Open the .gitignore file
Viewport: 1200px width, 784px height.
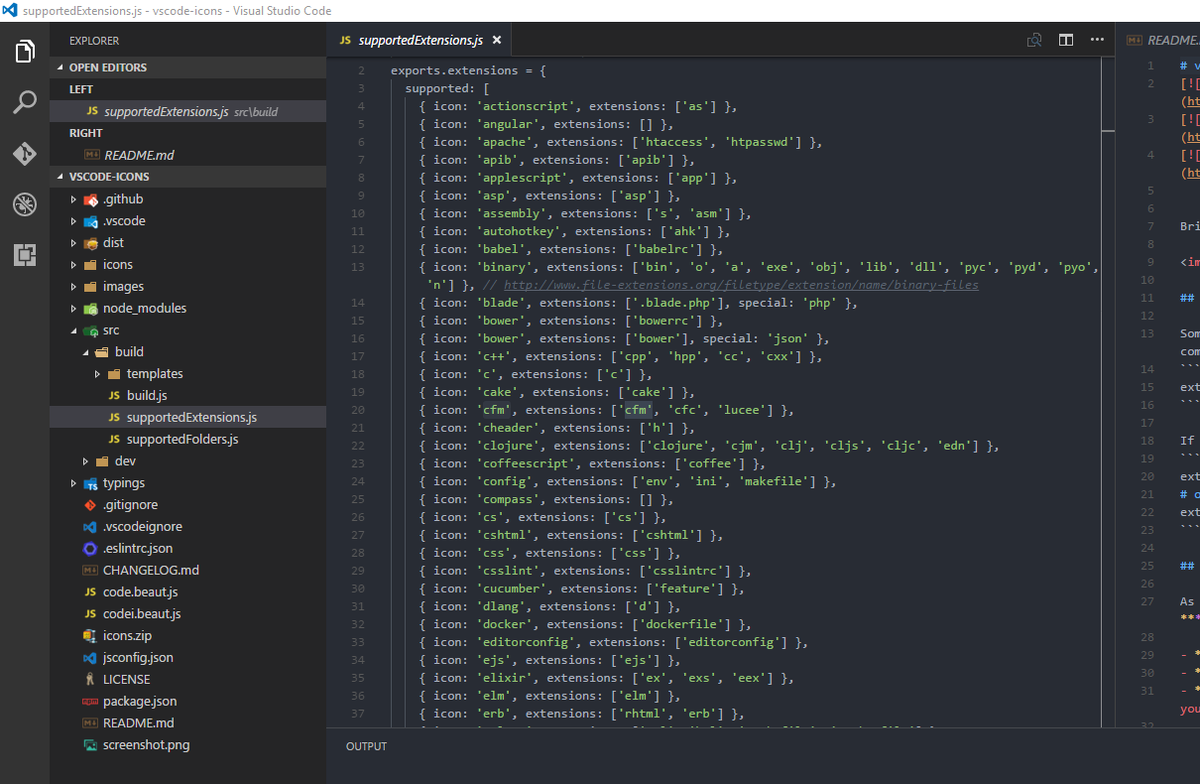point(188,504)
